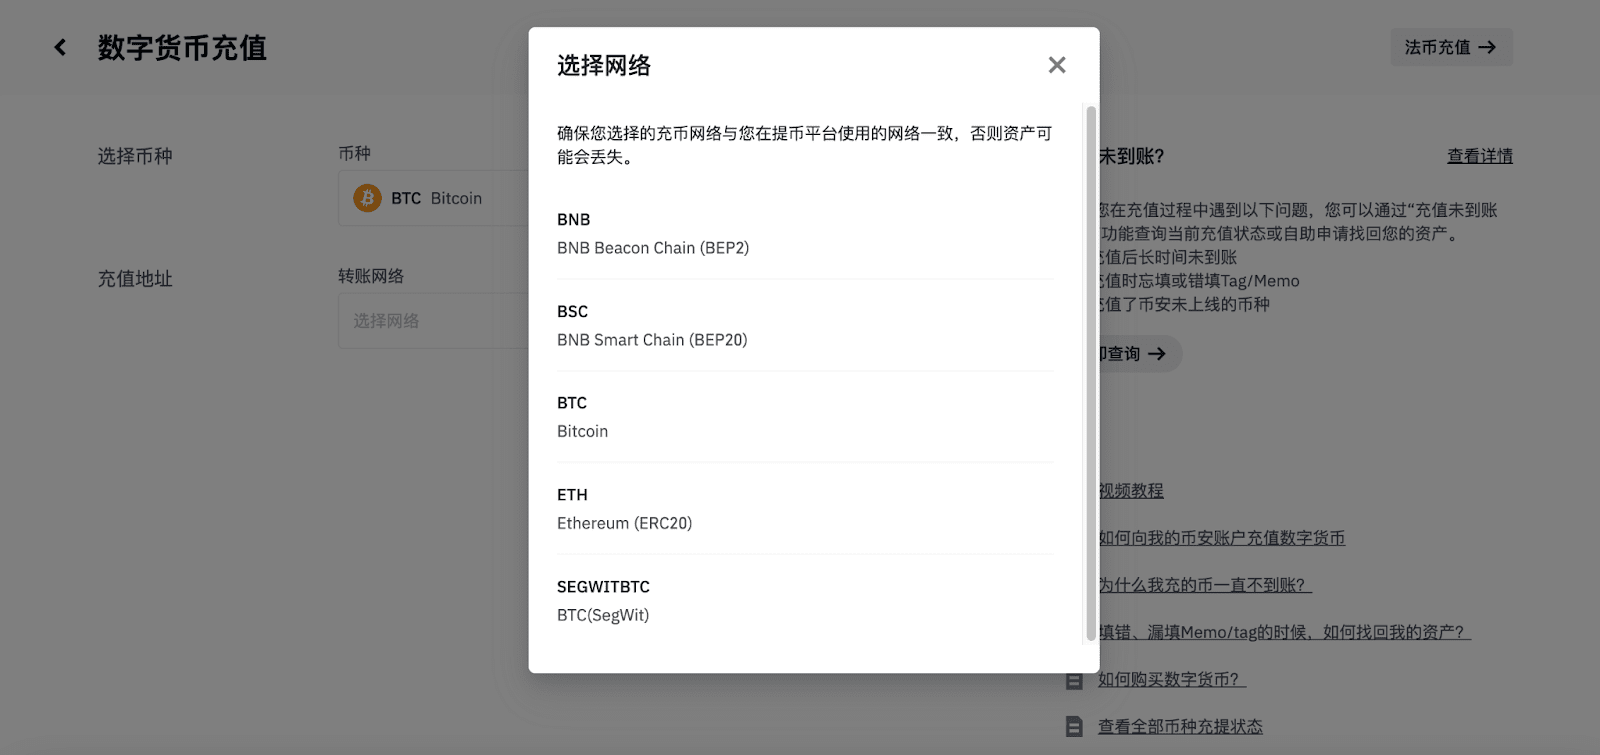Open the BTC Bitcoin 币种 dropdown
Viewport: 1600px width, 755px height.
434,198
